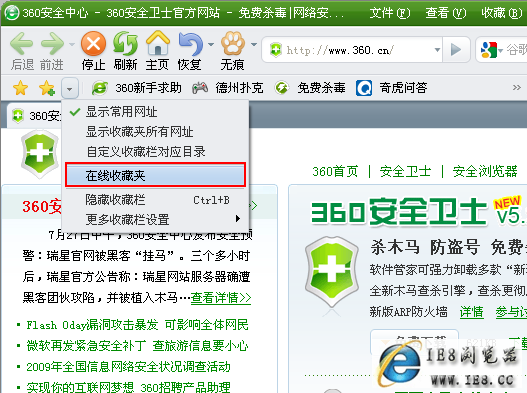This screenshot has width=527, height=393.
Task: Open 2009年全国信息网络安全状况调查活动 link
Action: tap(128, 367)
